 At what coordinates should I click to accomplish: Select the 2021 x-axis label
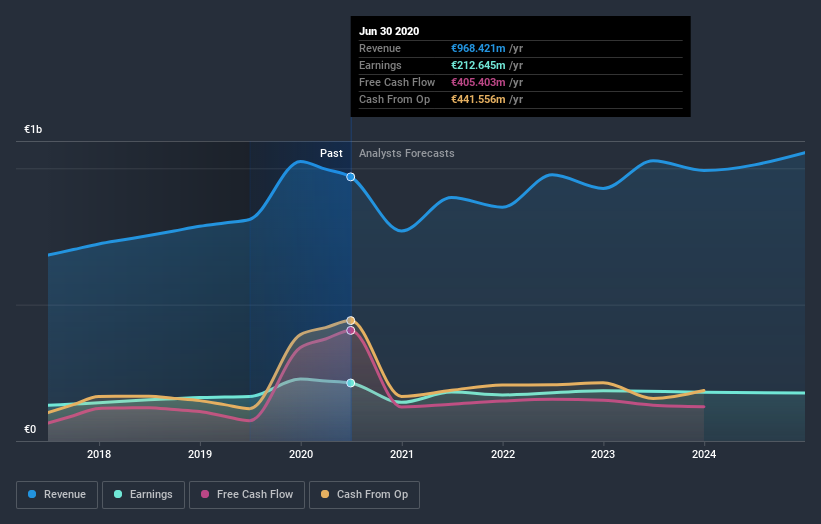click(402, 454)
